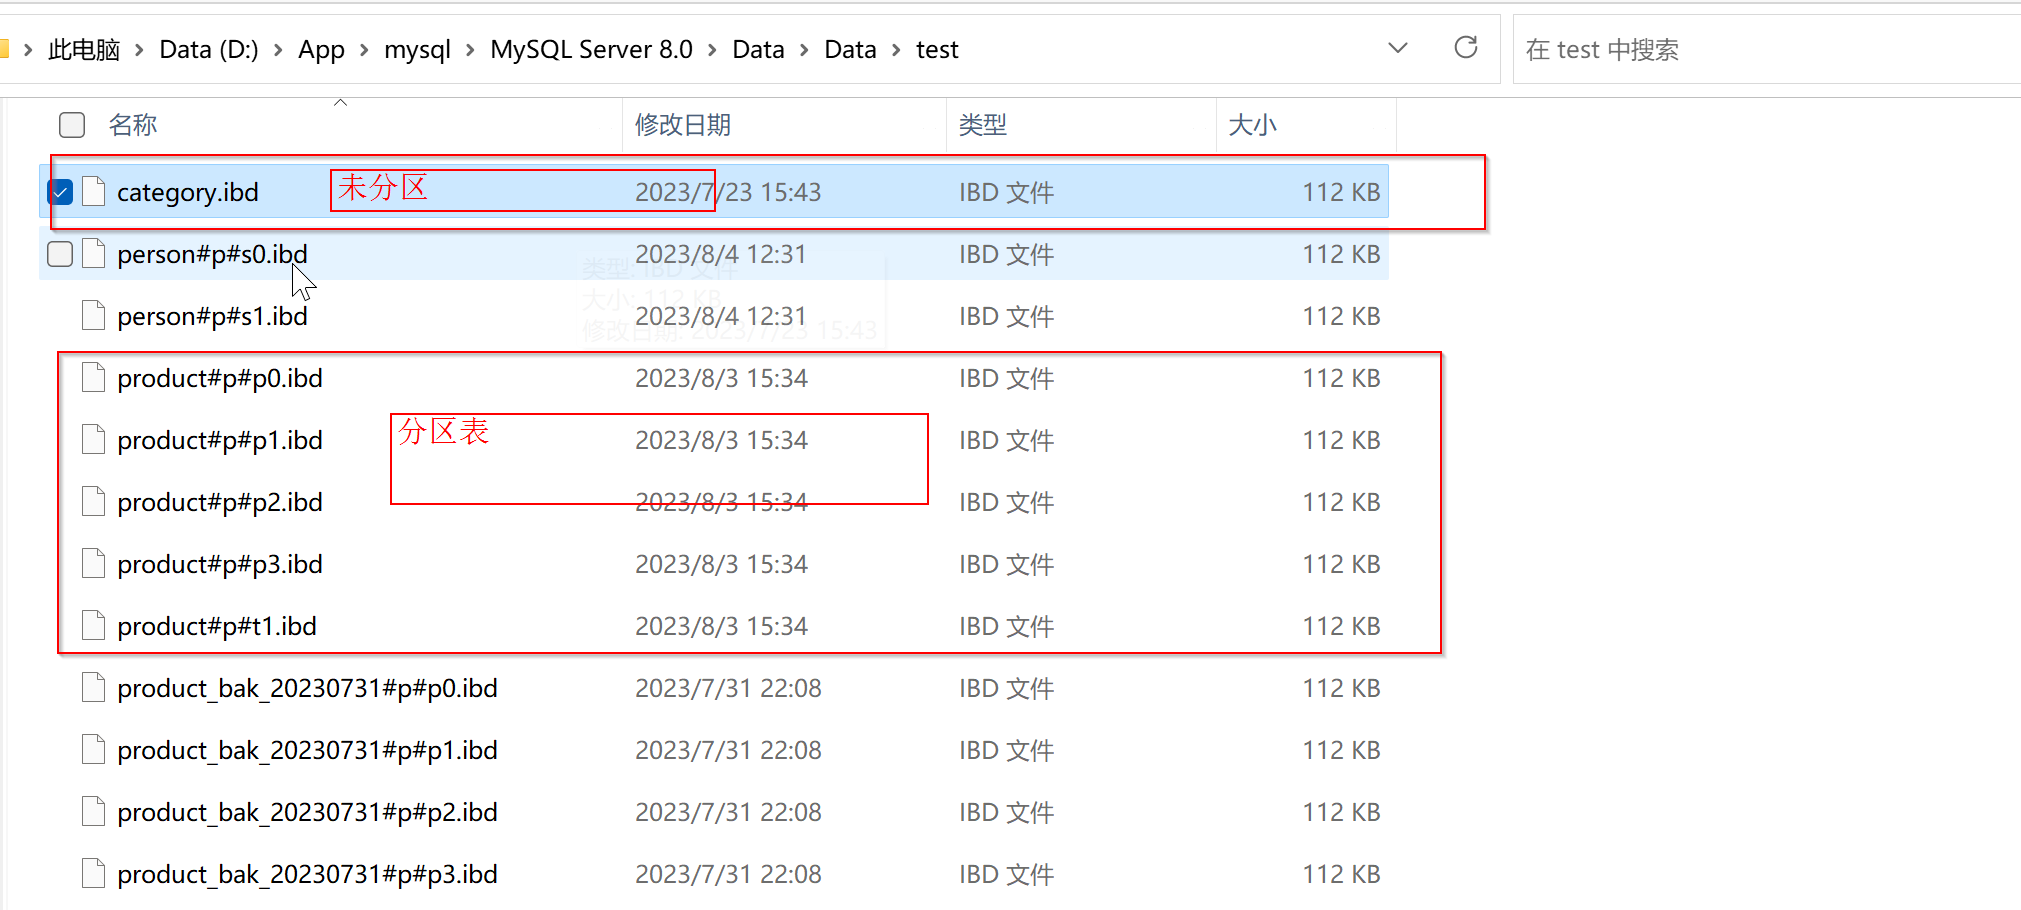
Task: Select the file name product#p#p1.ibd
Action: coord(220,440)
